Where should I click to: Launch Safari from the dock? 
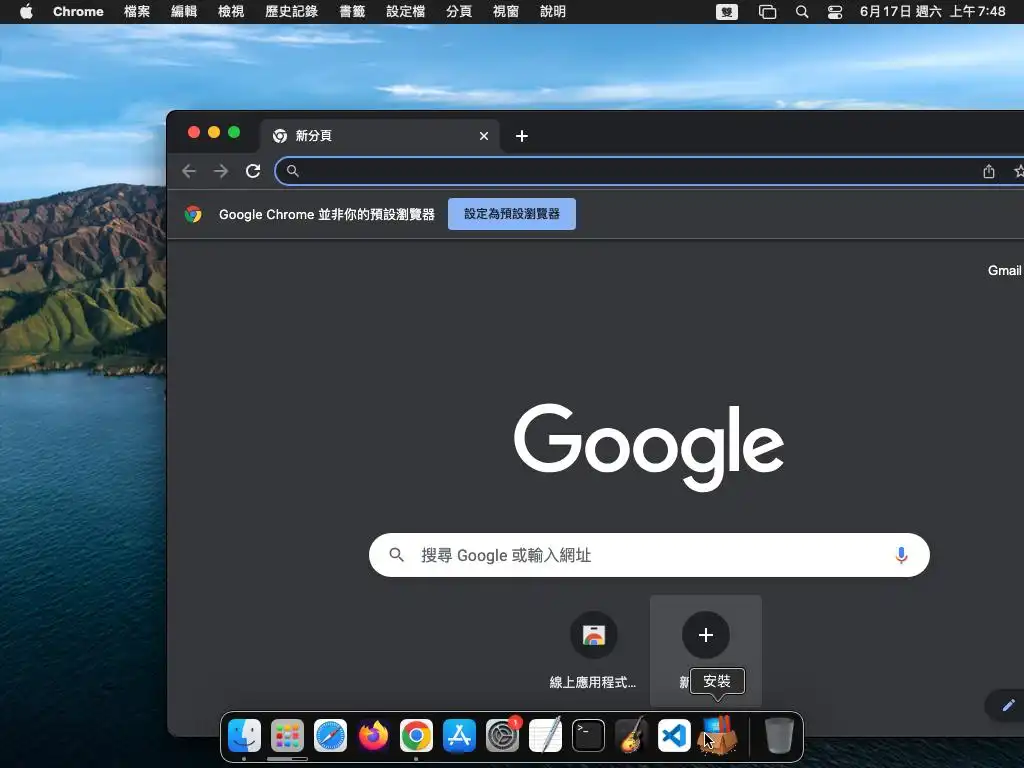click(x=330, y=736)
